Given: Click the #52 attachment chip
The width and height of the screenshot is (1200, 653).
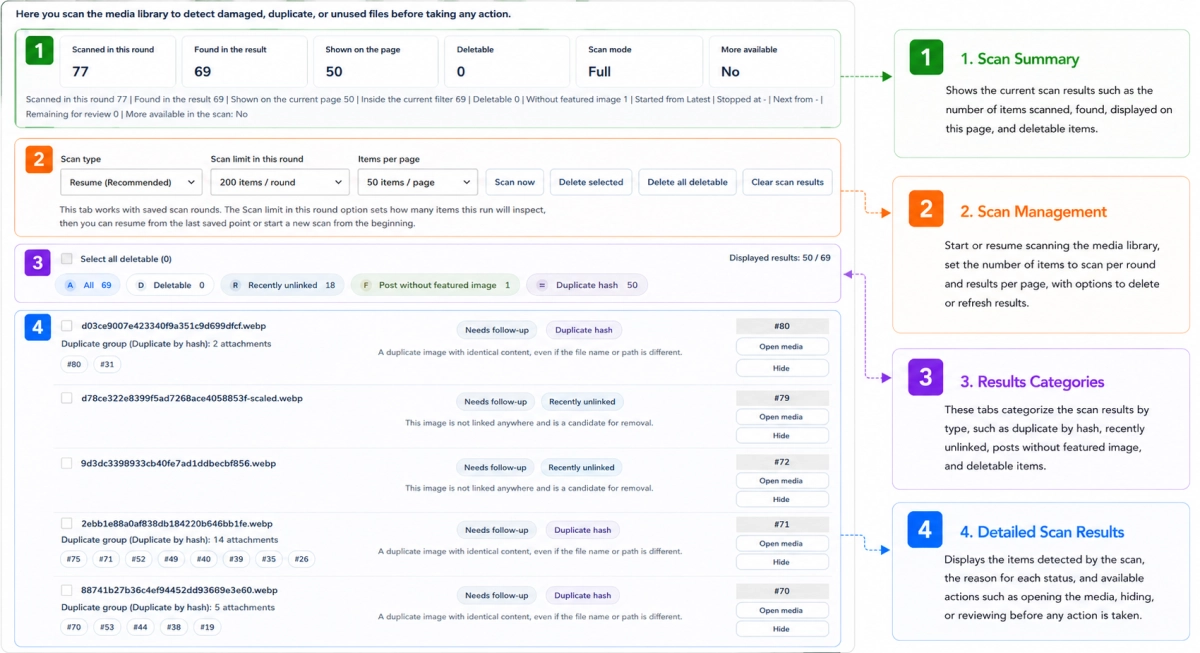Looking at the screenshot, I should click(139, 559).
